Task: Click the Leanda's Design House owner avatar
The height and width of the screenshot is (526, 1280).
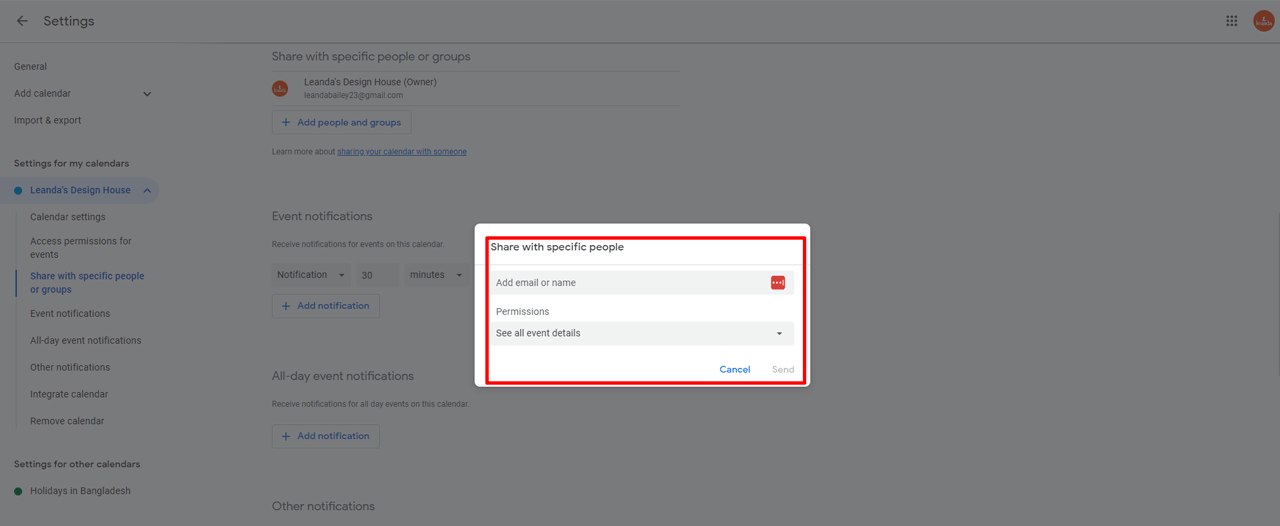Action: (281, 89)
